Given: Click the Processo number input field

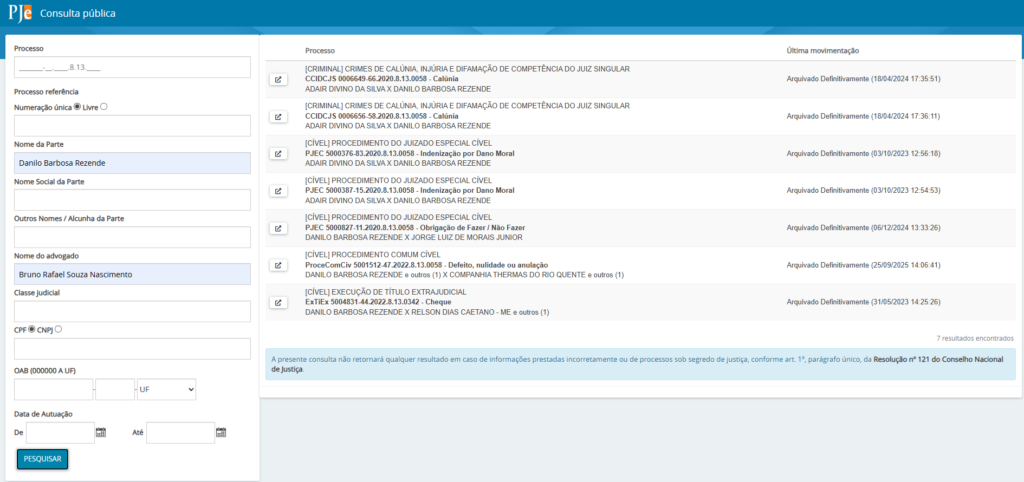Looking at the screenshot, I should tap(133, 67).
